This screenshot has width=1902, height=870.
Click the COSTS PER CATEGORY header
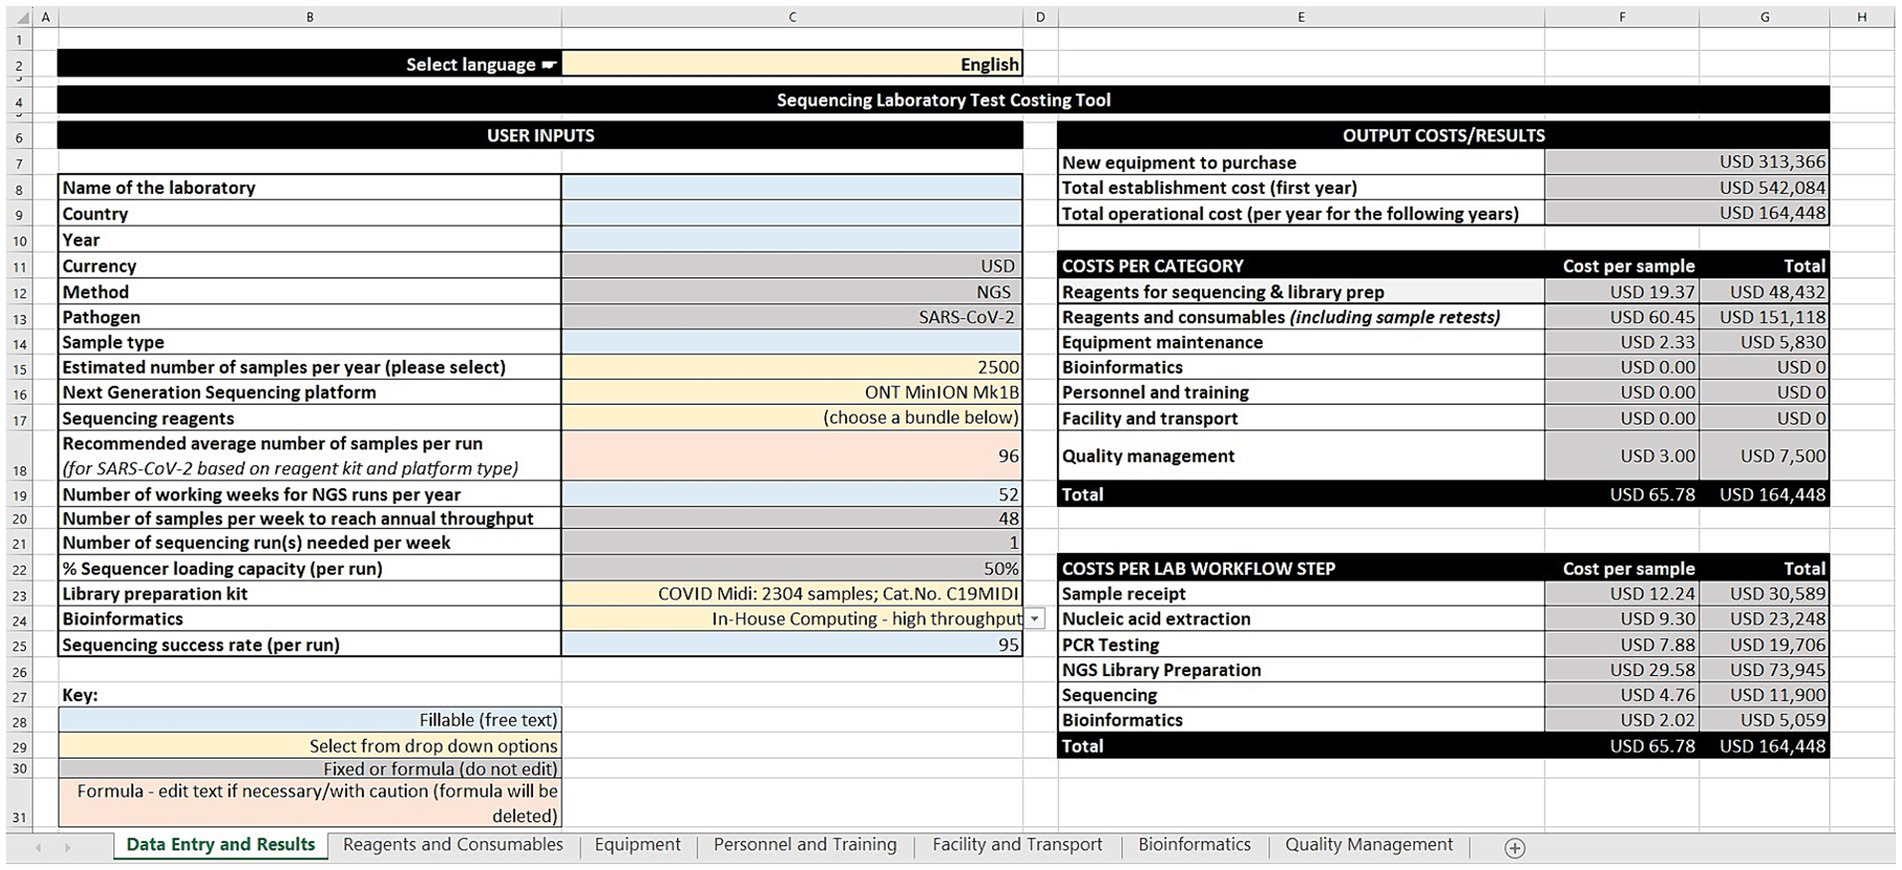tap(1301, 265)
